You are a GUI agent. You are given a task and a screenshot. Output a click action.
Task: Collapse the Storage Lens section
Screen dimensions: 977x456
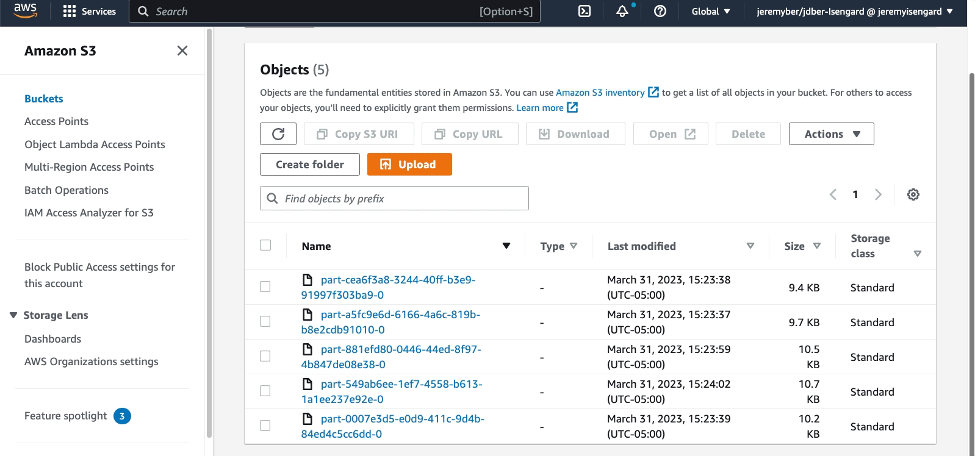(x=13, y=315)
